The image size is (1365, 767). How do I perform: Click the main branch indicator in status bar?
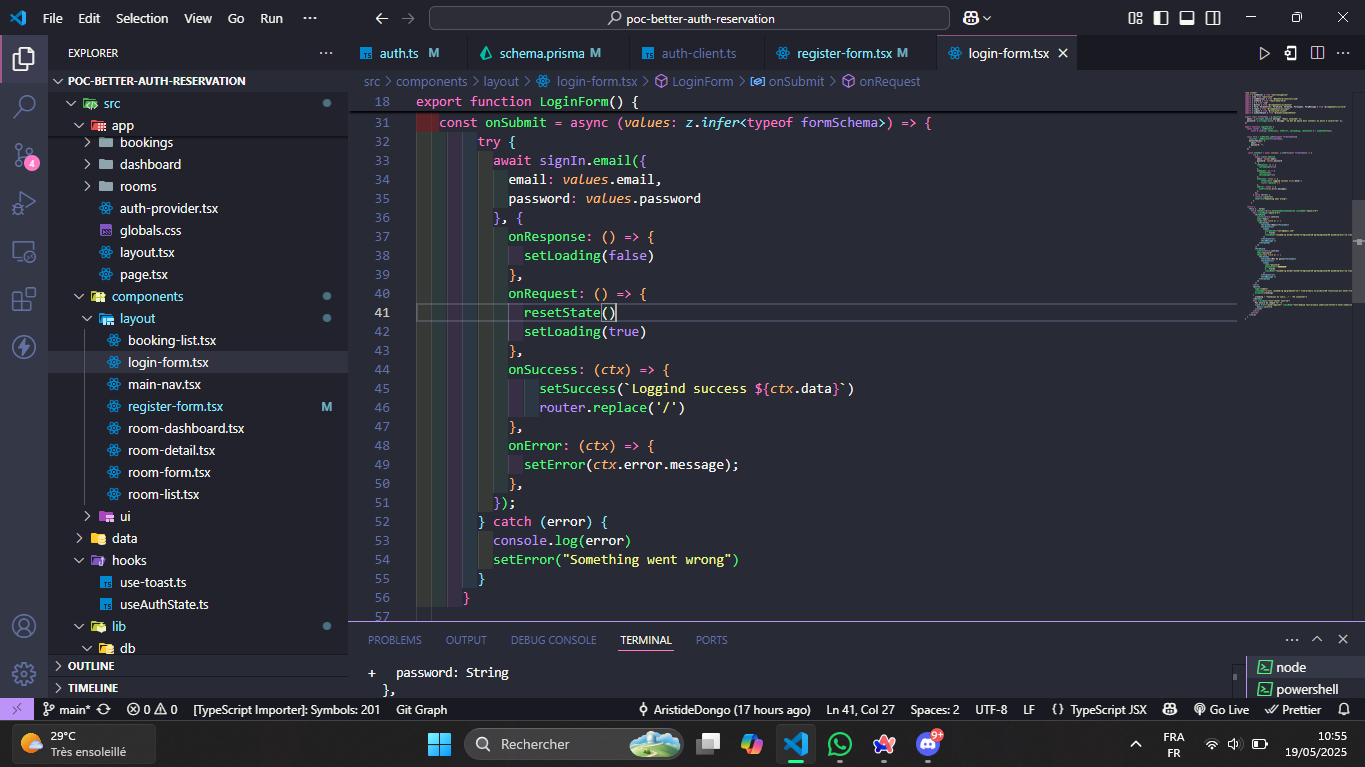(68, 710)
